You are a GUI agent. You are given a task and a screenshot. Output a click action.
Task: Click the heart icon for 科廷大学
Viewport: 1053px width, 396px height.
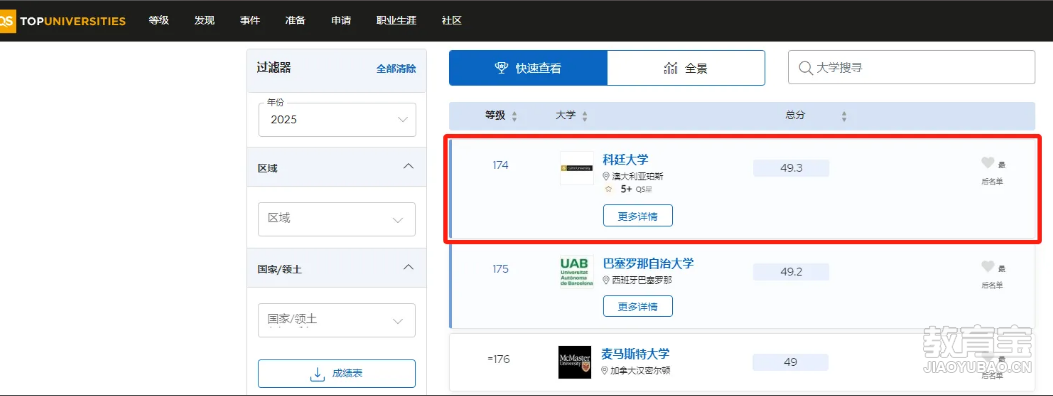[987, 162]
